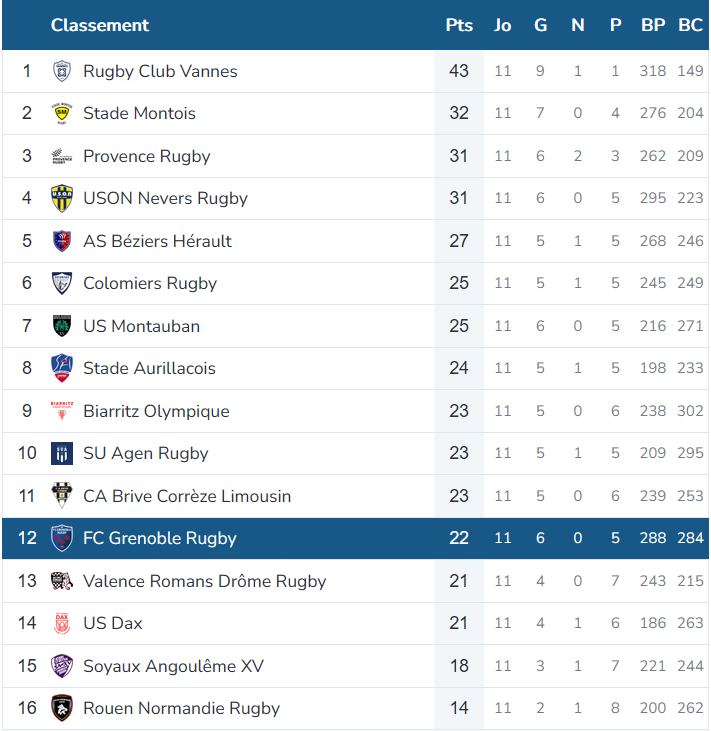This screenshot has height=731, width=711.
Task: Click the AS Béziers Hérault club crest
Action: 62,241
